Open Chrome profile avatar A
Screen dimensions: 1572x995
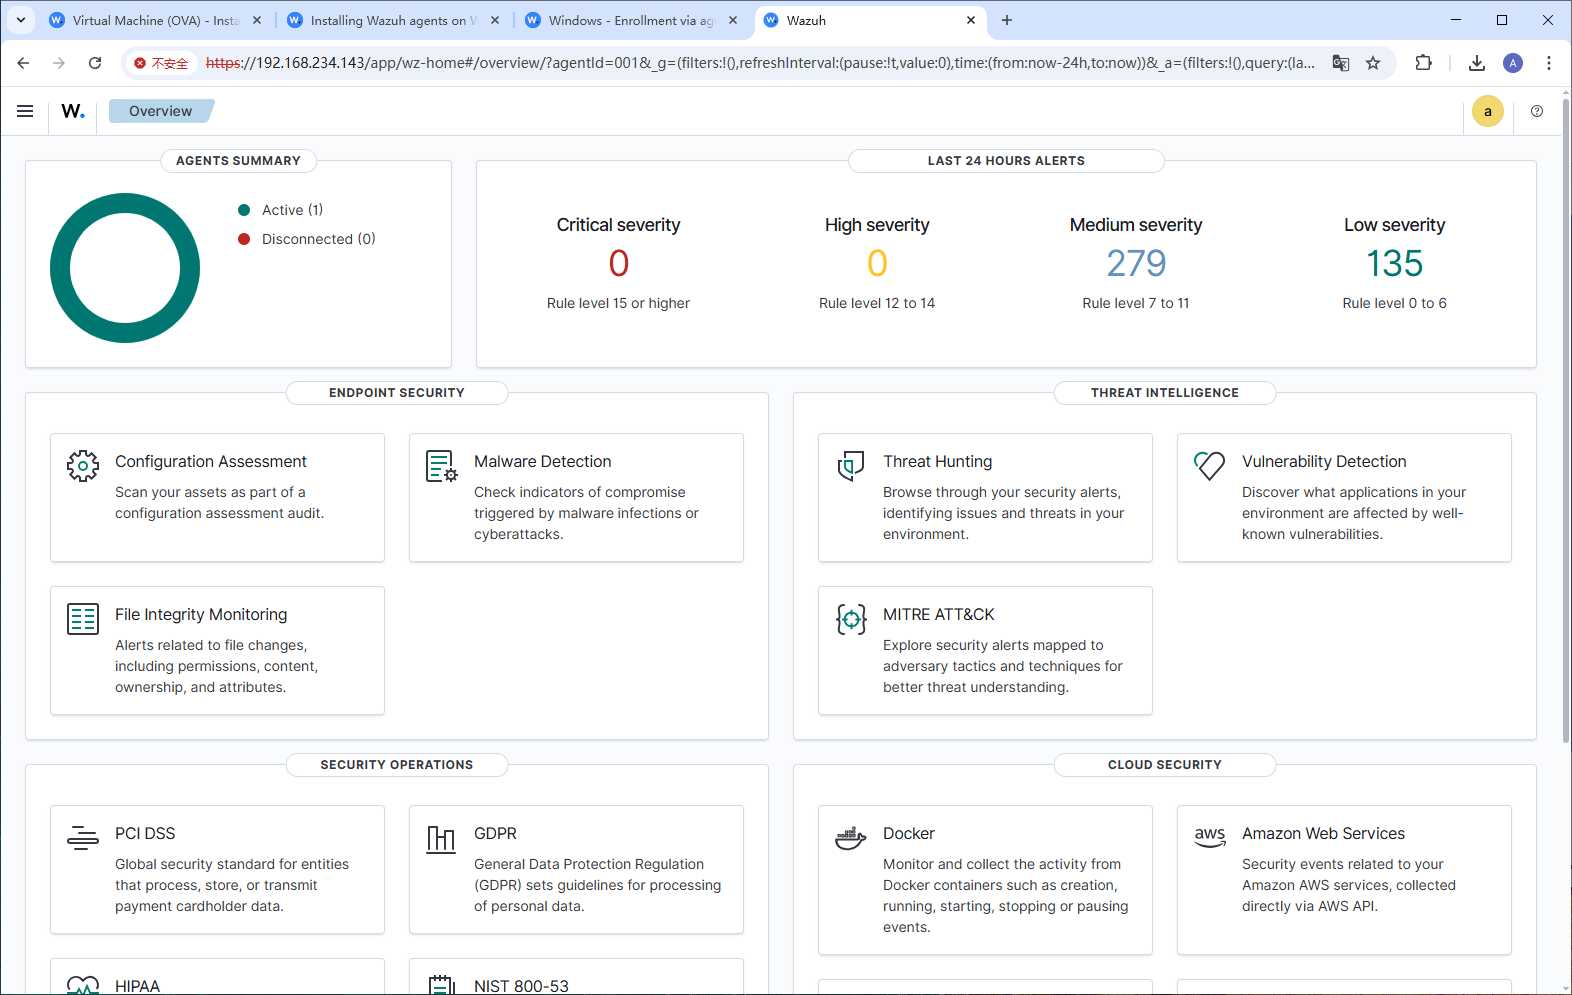1513,63
